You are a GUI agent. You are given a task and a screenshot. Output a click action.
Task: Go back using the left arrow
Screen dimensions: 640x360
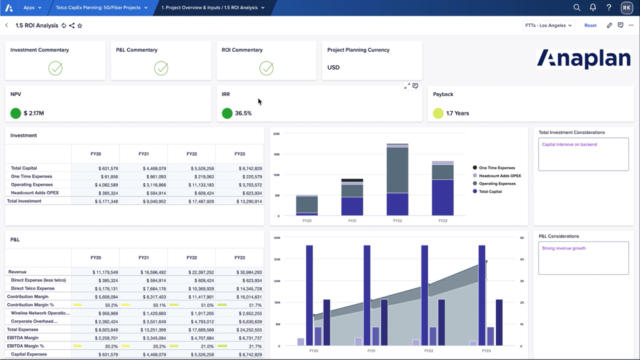point(7,25)
